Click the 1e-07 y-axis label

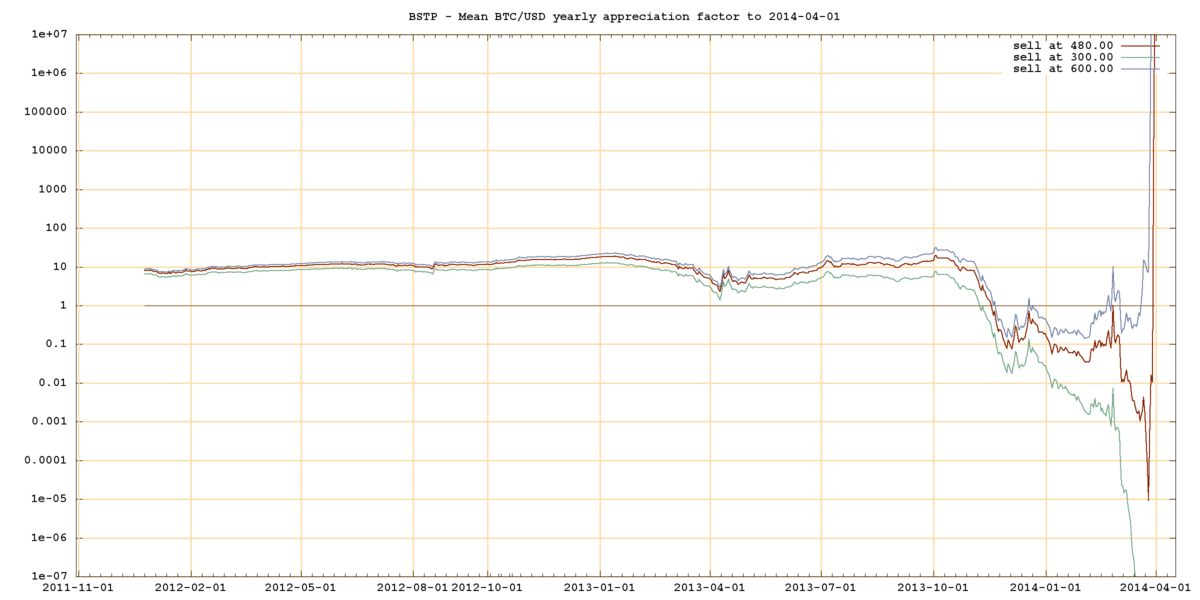(x=49, y=576)
